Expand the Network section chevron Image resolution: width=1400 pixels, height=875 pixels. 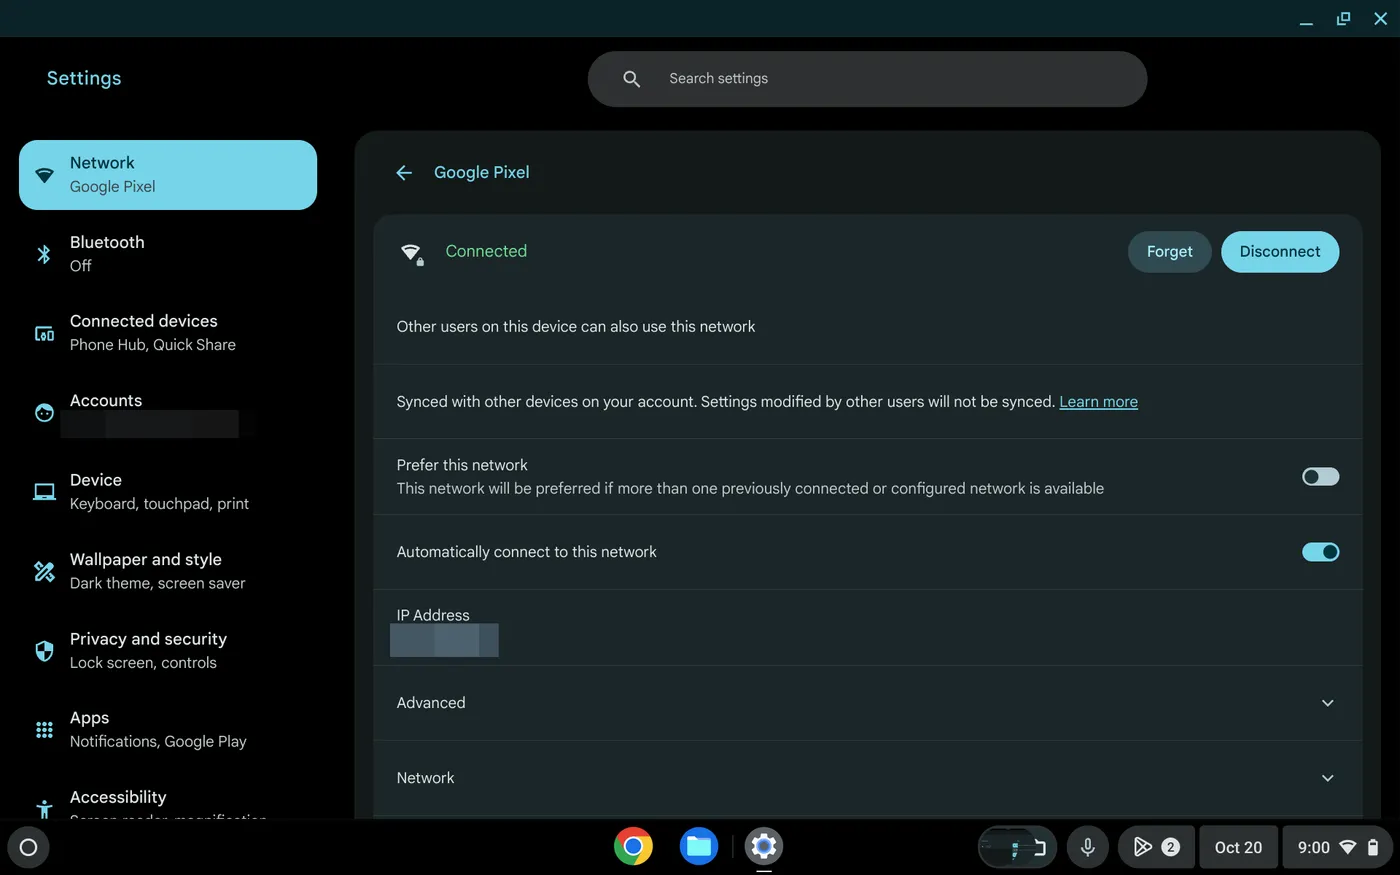coord(1328,778)
